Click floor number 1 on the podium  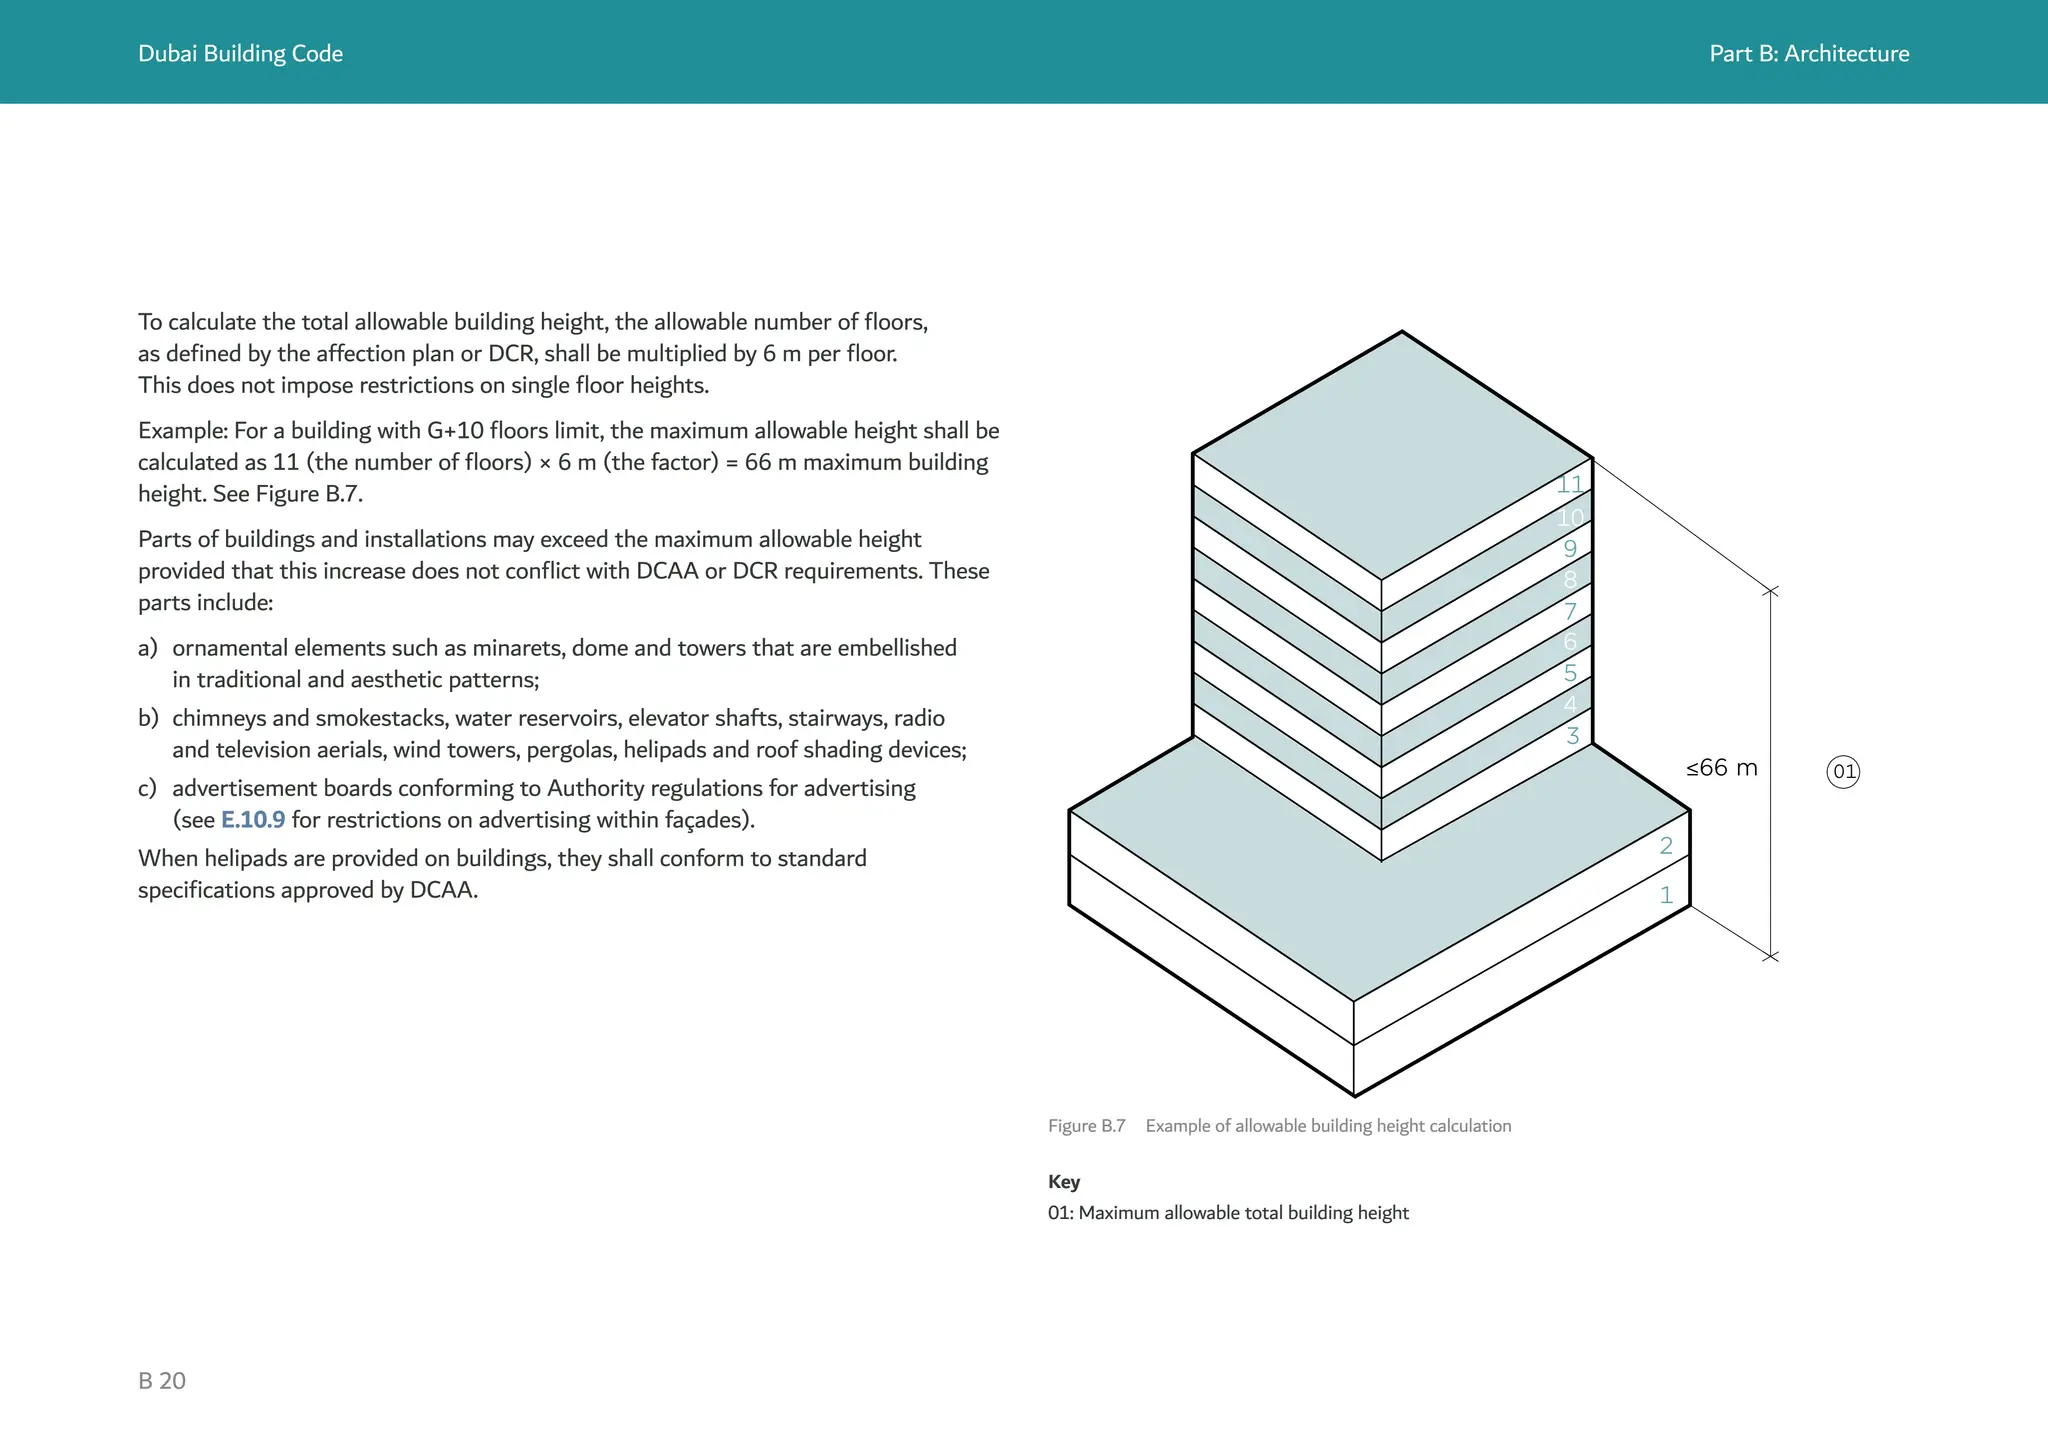(x=1666, y=895)
